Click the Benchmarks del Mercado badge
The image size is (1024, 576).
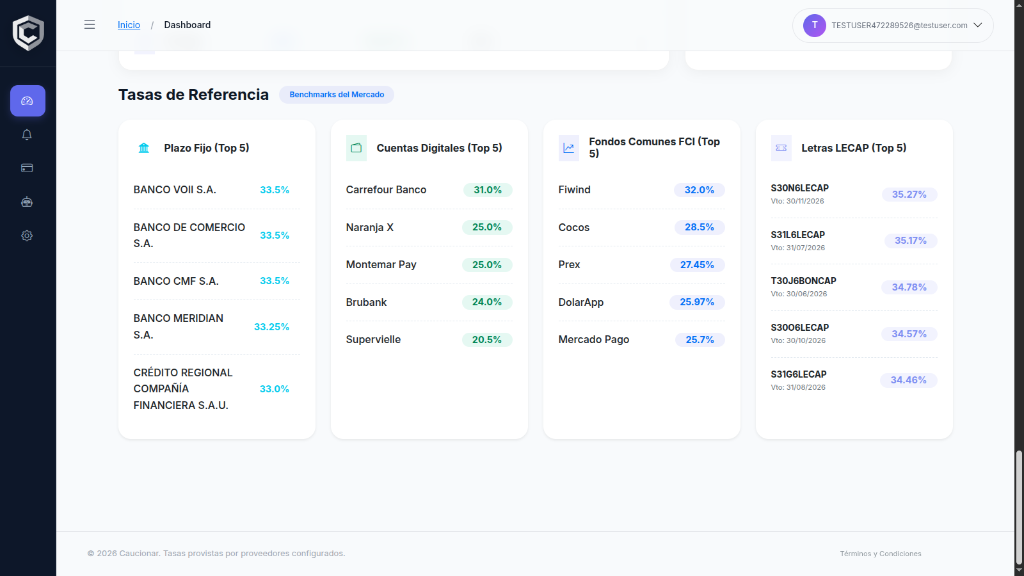336,95
